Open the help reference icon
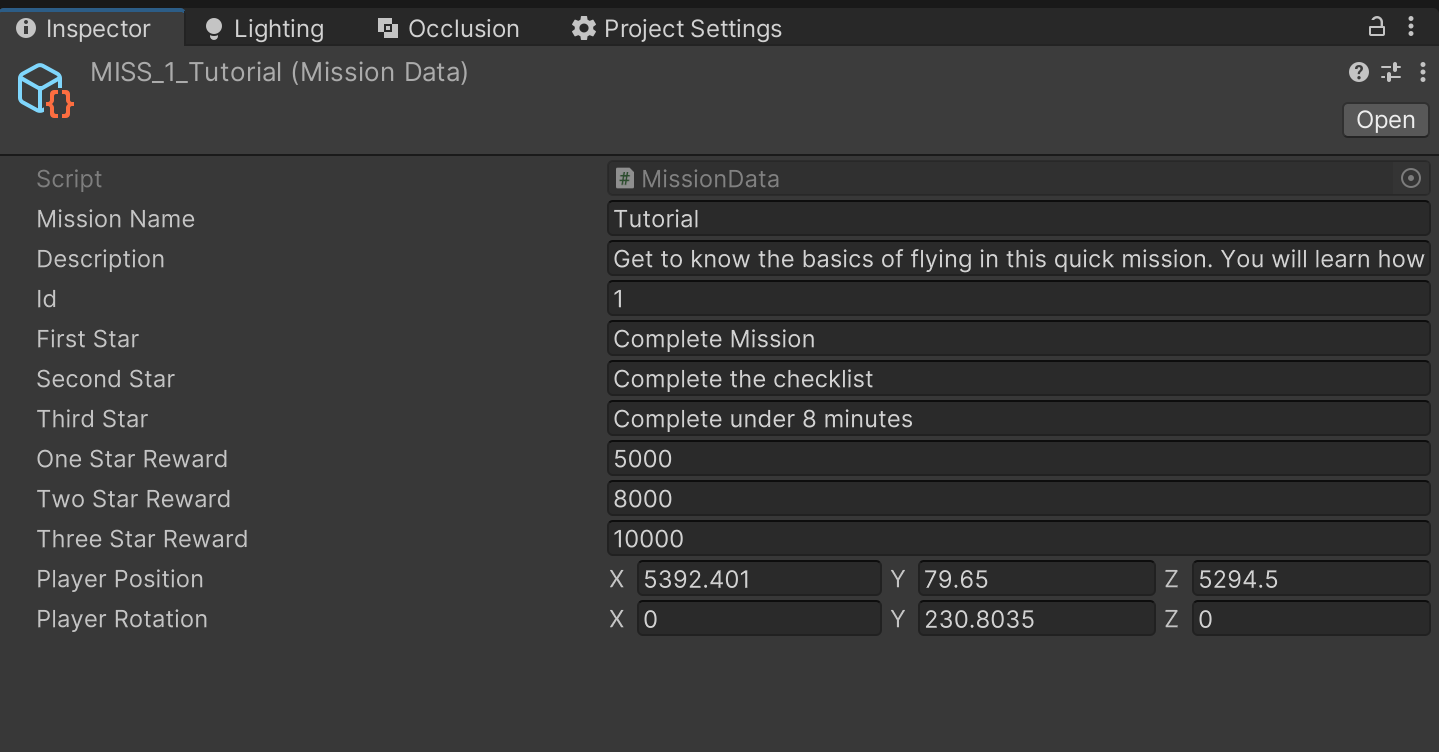 1358,72
